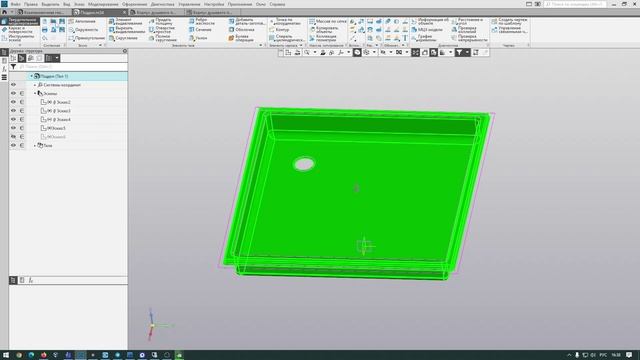The height and width of the screenshot is (360, 640).
Task: Collapse the Эскизы tree node
Action: 35,93
